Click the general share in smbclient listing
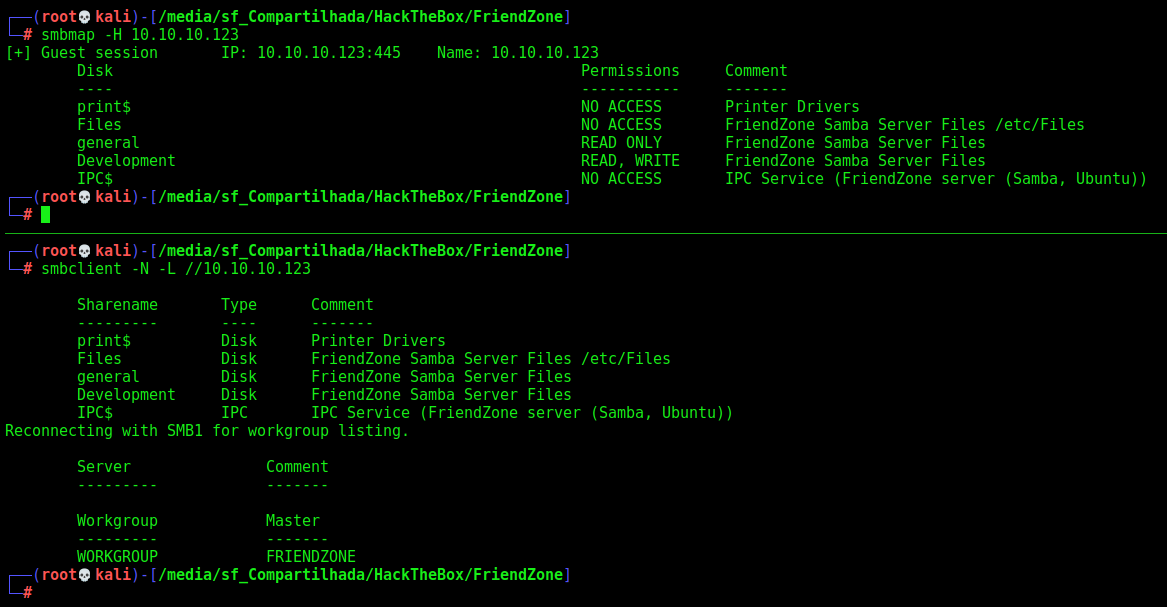This screenshot has width=1167, height=607. tap(108, 377)
